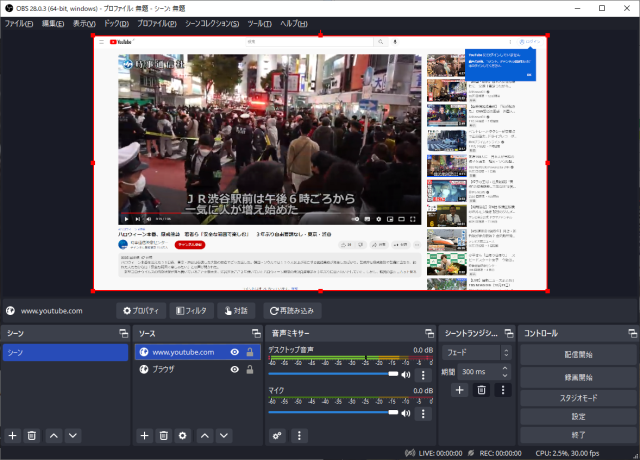Click YouTube search magnifier in preview
640x460 pixels.
coord(380,42)
